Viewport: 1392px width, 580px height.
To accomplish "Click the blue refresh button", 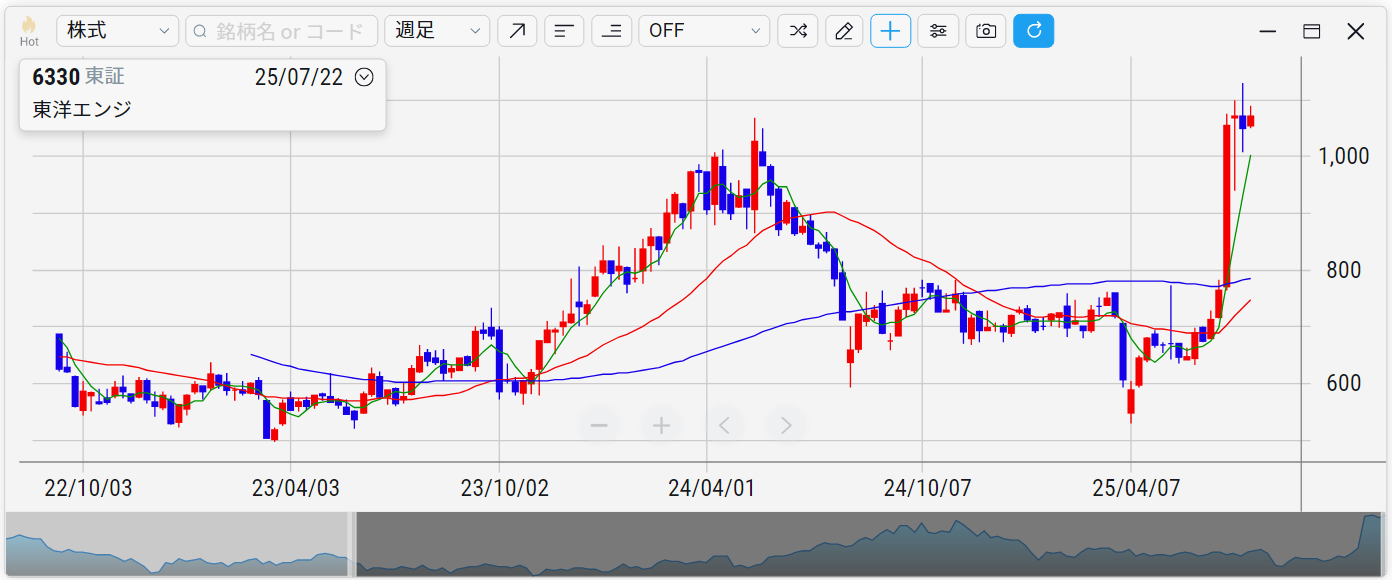I will [1033, 31].
